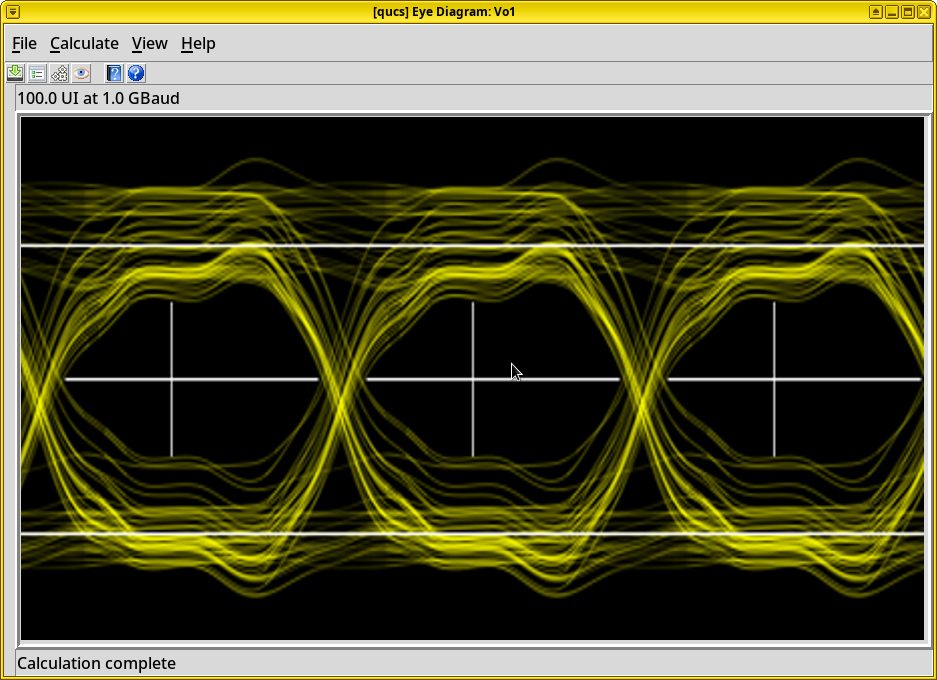This screenshot has height=680, width=937.
Task: Click the green download/export toolbar icon
Action: pyautogui.click(x=15, y=73)
